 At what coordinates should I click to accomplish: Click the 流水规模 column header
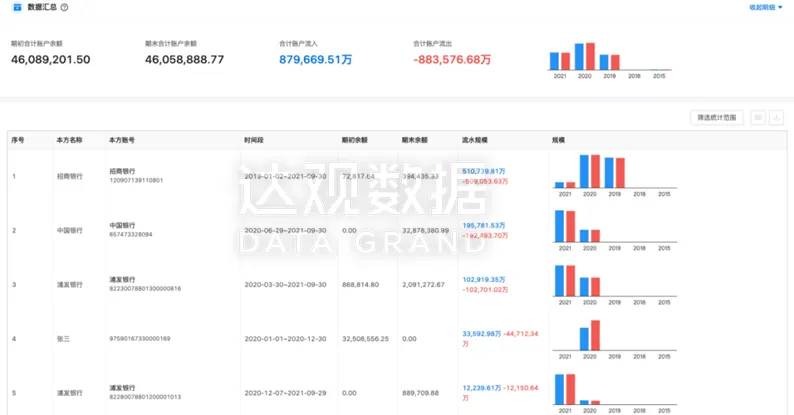[x=475, y=141]
